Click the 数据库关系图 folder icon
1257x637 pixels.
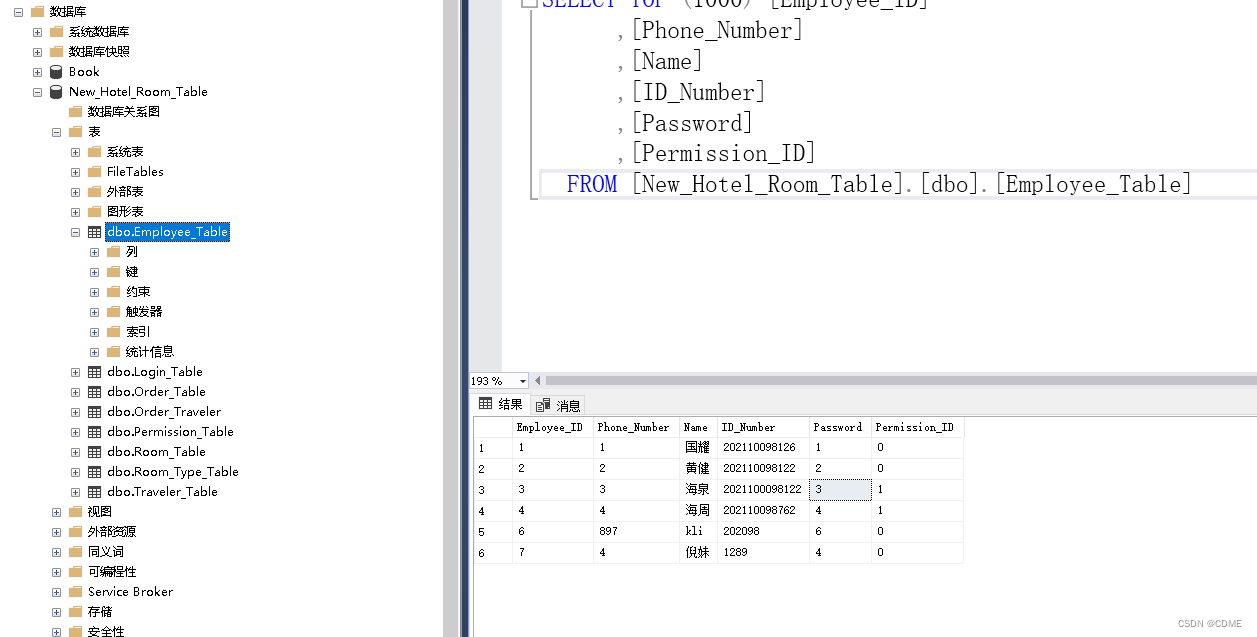point(75,112)
